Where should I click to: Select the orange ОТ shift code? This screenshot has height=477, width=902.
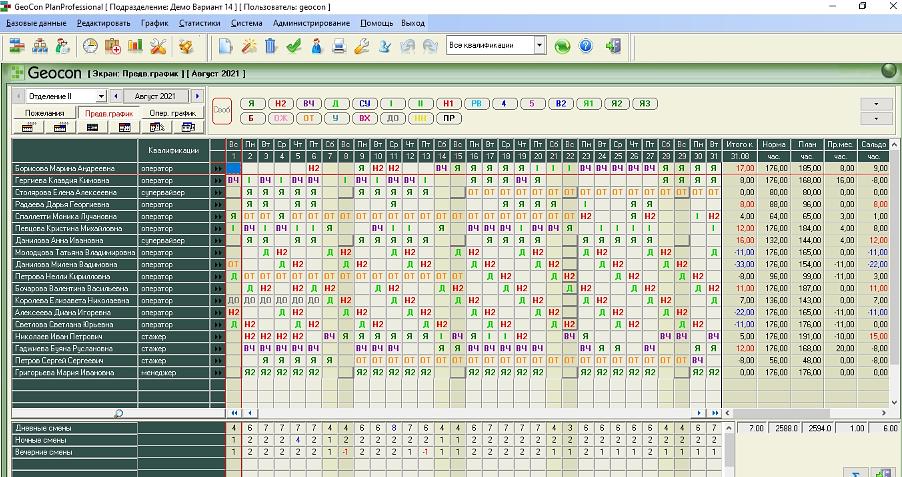coord(308,118)
